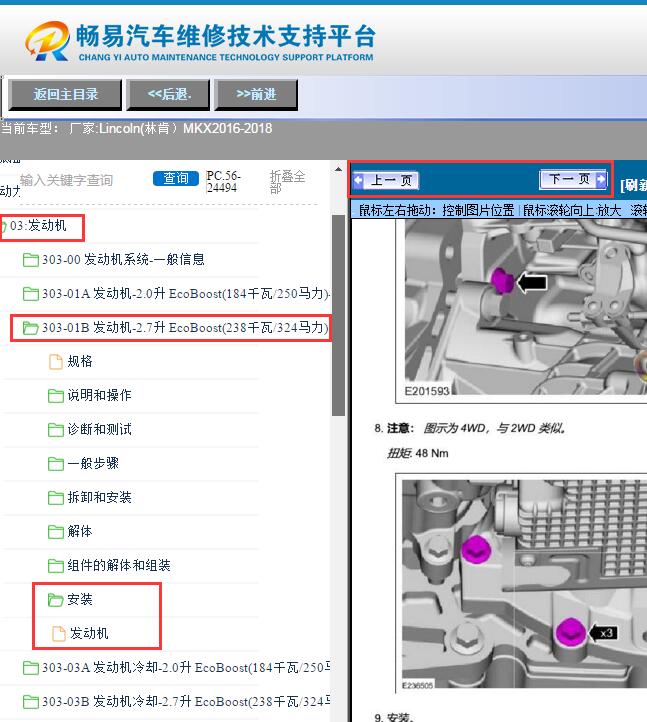
Task: Click tree scrollbar up arrow
Action: tap(338, 169)
